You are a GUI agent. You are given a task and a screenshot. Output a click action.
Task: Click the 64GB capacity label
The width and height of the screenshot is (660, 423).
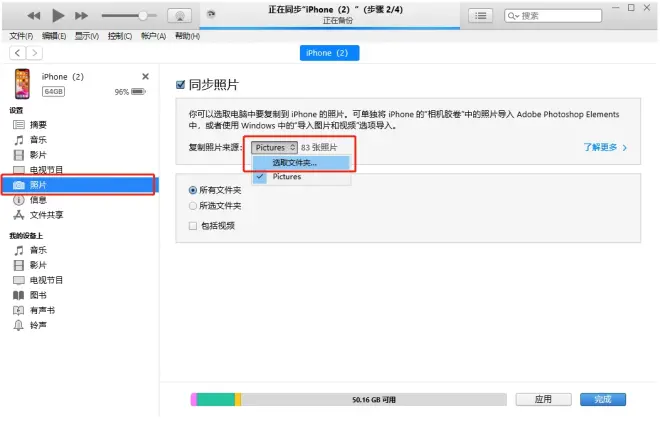(53, 91)
